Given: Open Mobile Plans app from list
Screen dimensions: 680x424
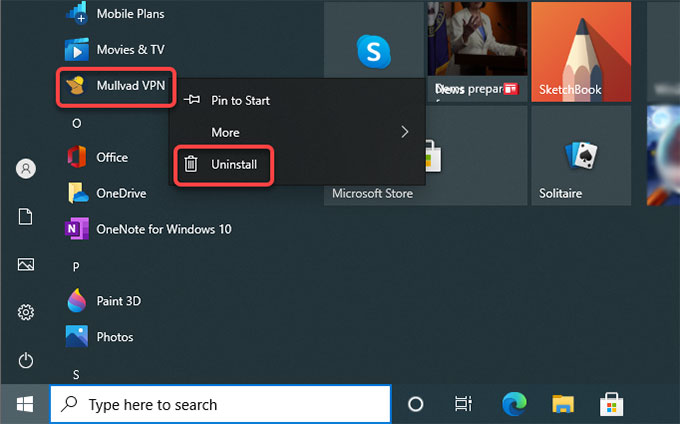Looking at the screenshot, I should coord(115,14).
